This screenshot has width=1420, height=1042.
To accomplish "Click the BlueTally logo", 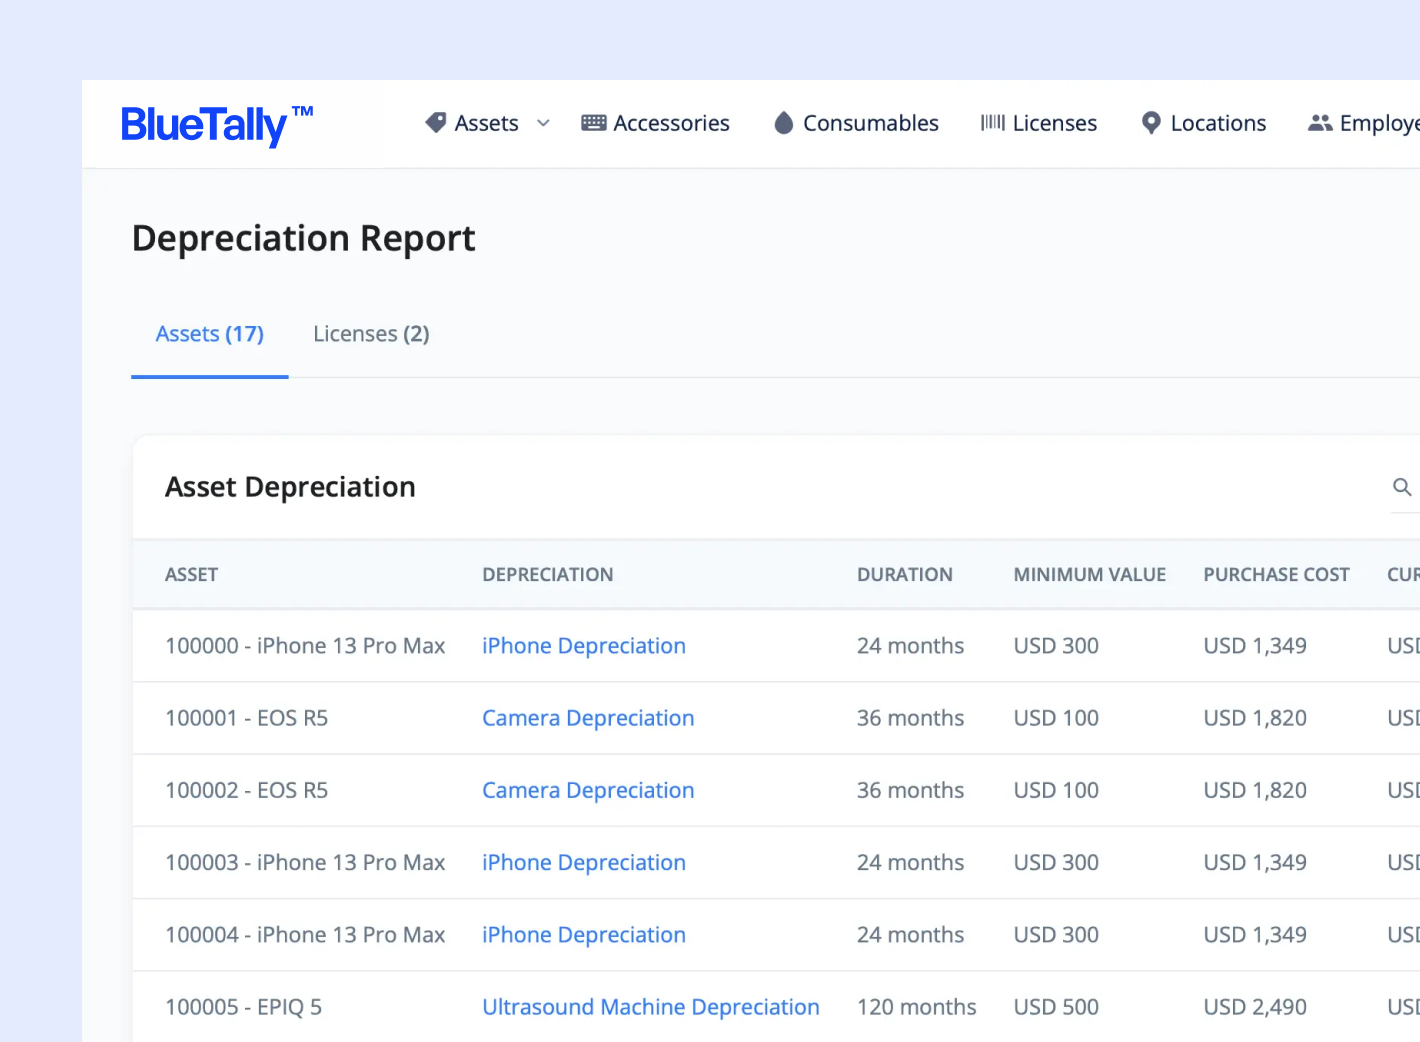I will tap(216, 125).
